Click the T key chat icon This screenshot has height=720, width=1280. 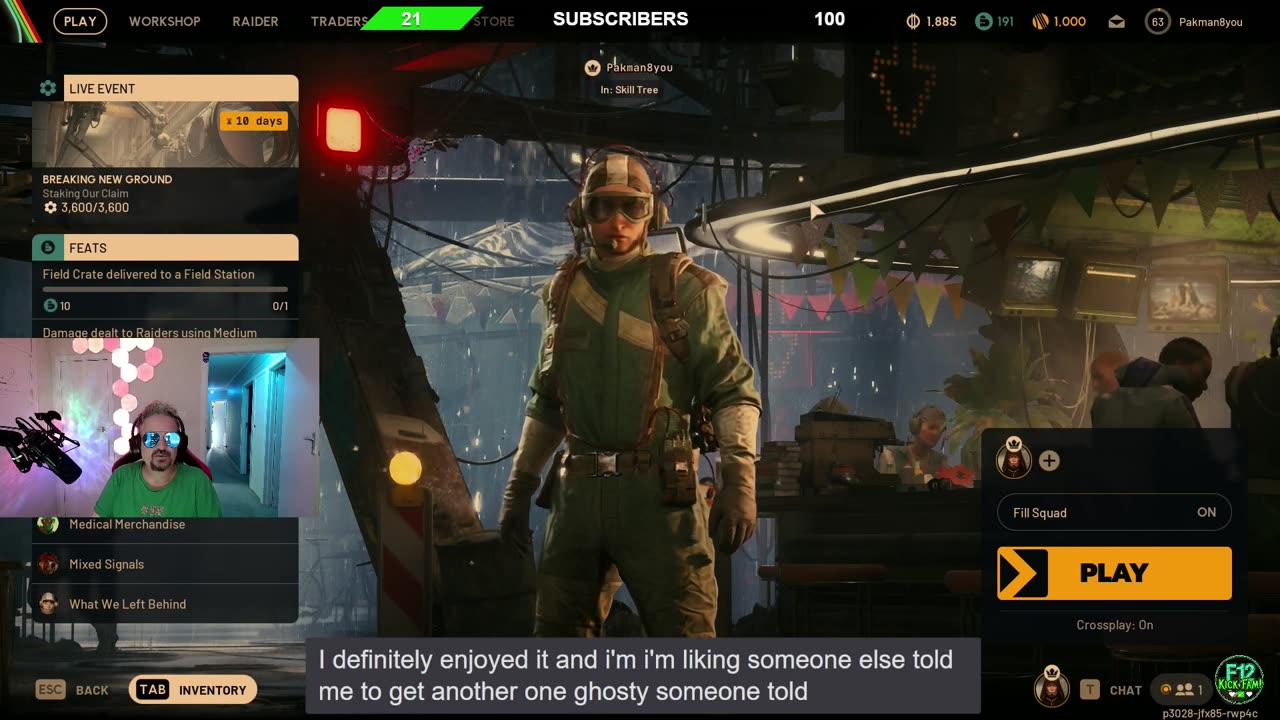coord(1090,689)
